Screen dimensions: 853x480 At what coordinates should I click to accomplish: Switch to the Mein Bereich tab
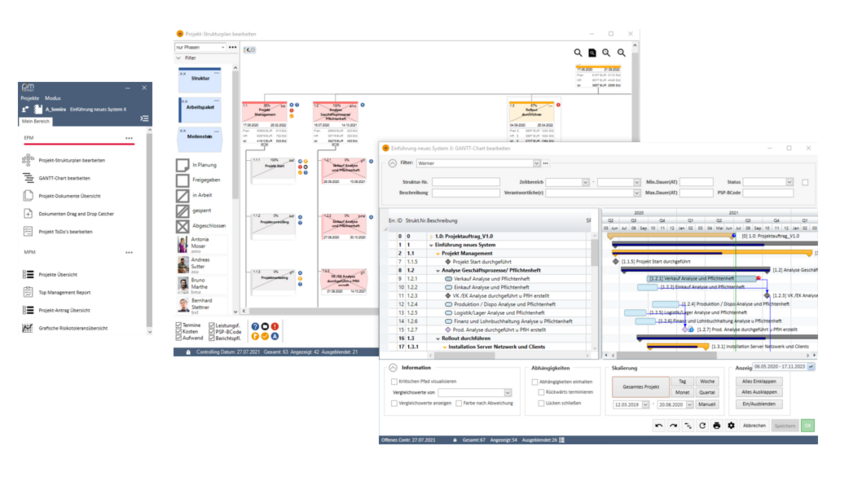(37, 121)
